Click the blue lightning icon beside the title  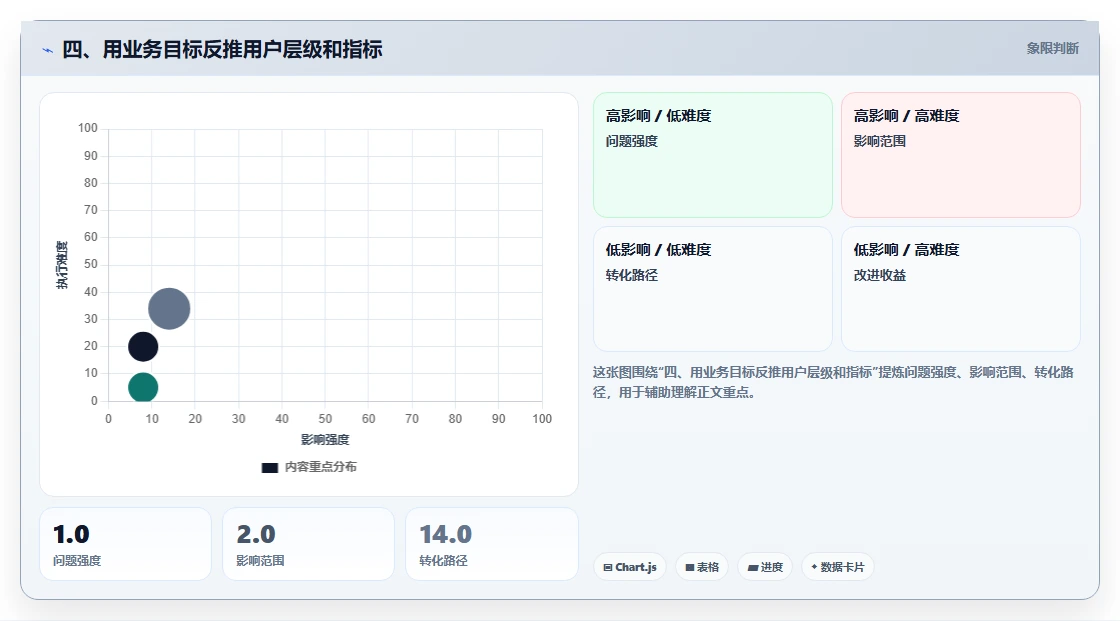pyautogui.click(x=47, y=50)
